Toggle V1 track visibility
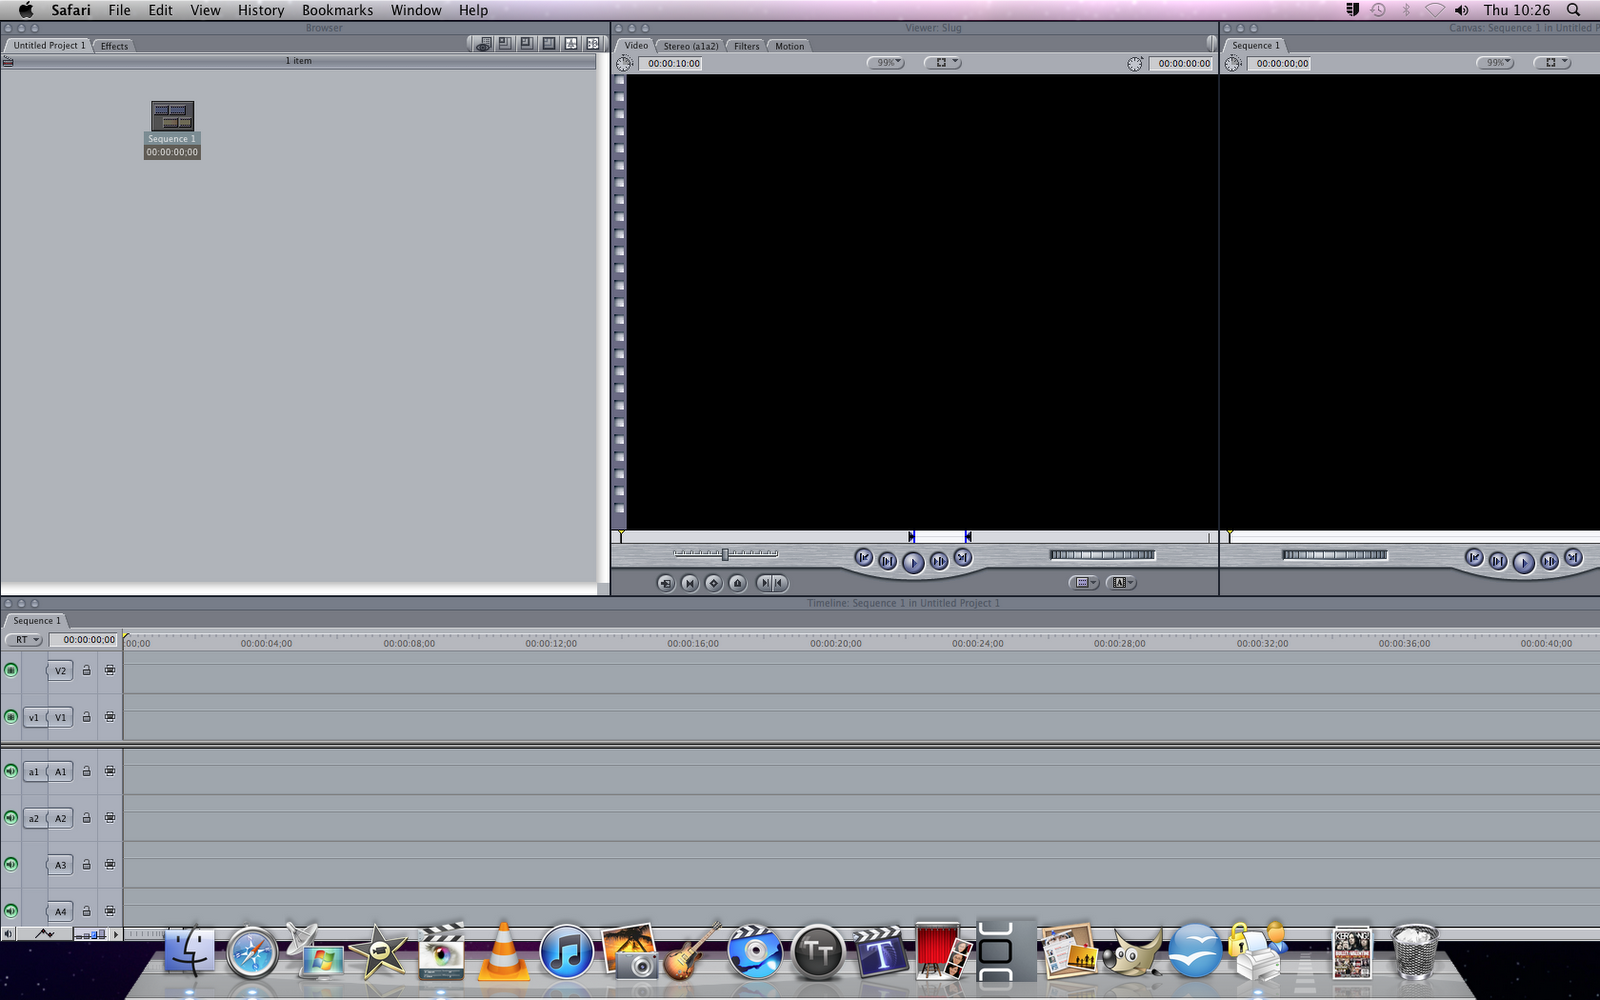This screenshot has height=1000, width=1600. (x=11, y=717)
